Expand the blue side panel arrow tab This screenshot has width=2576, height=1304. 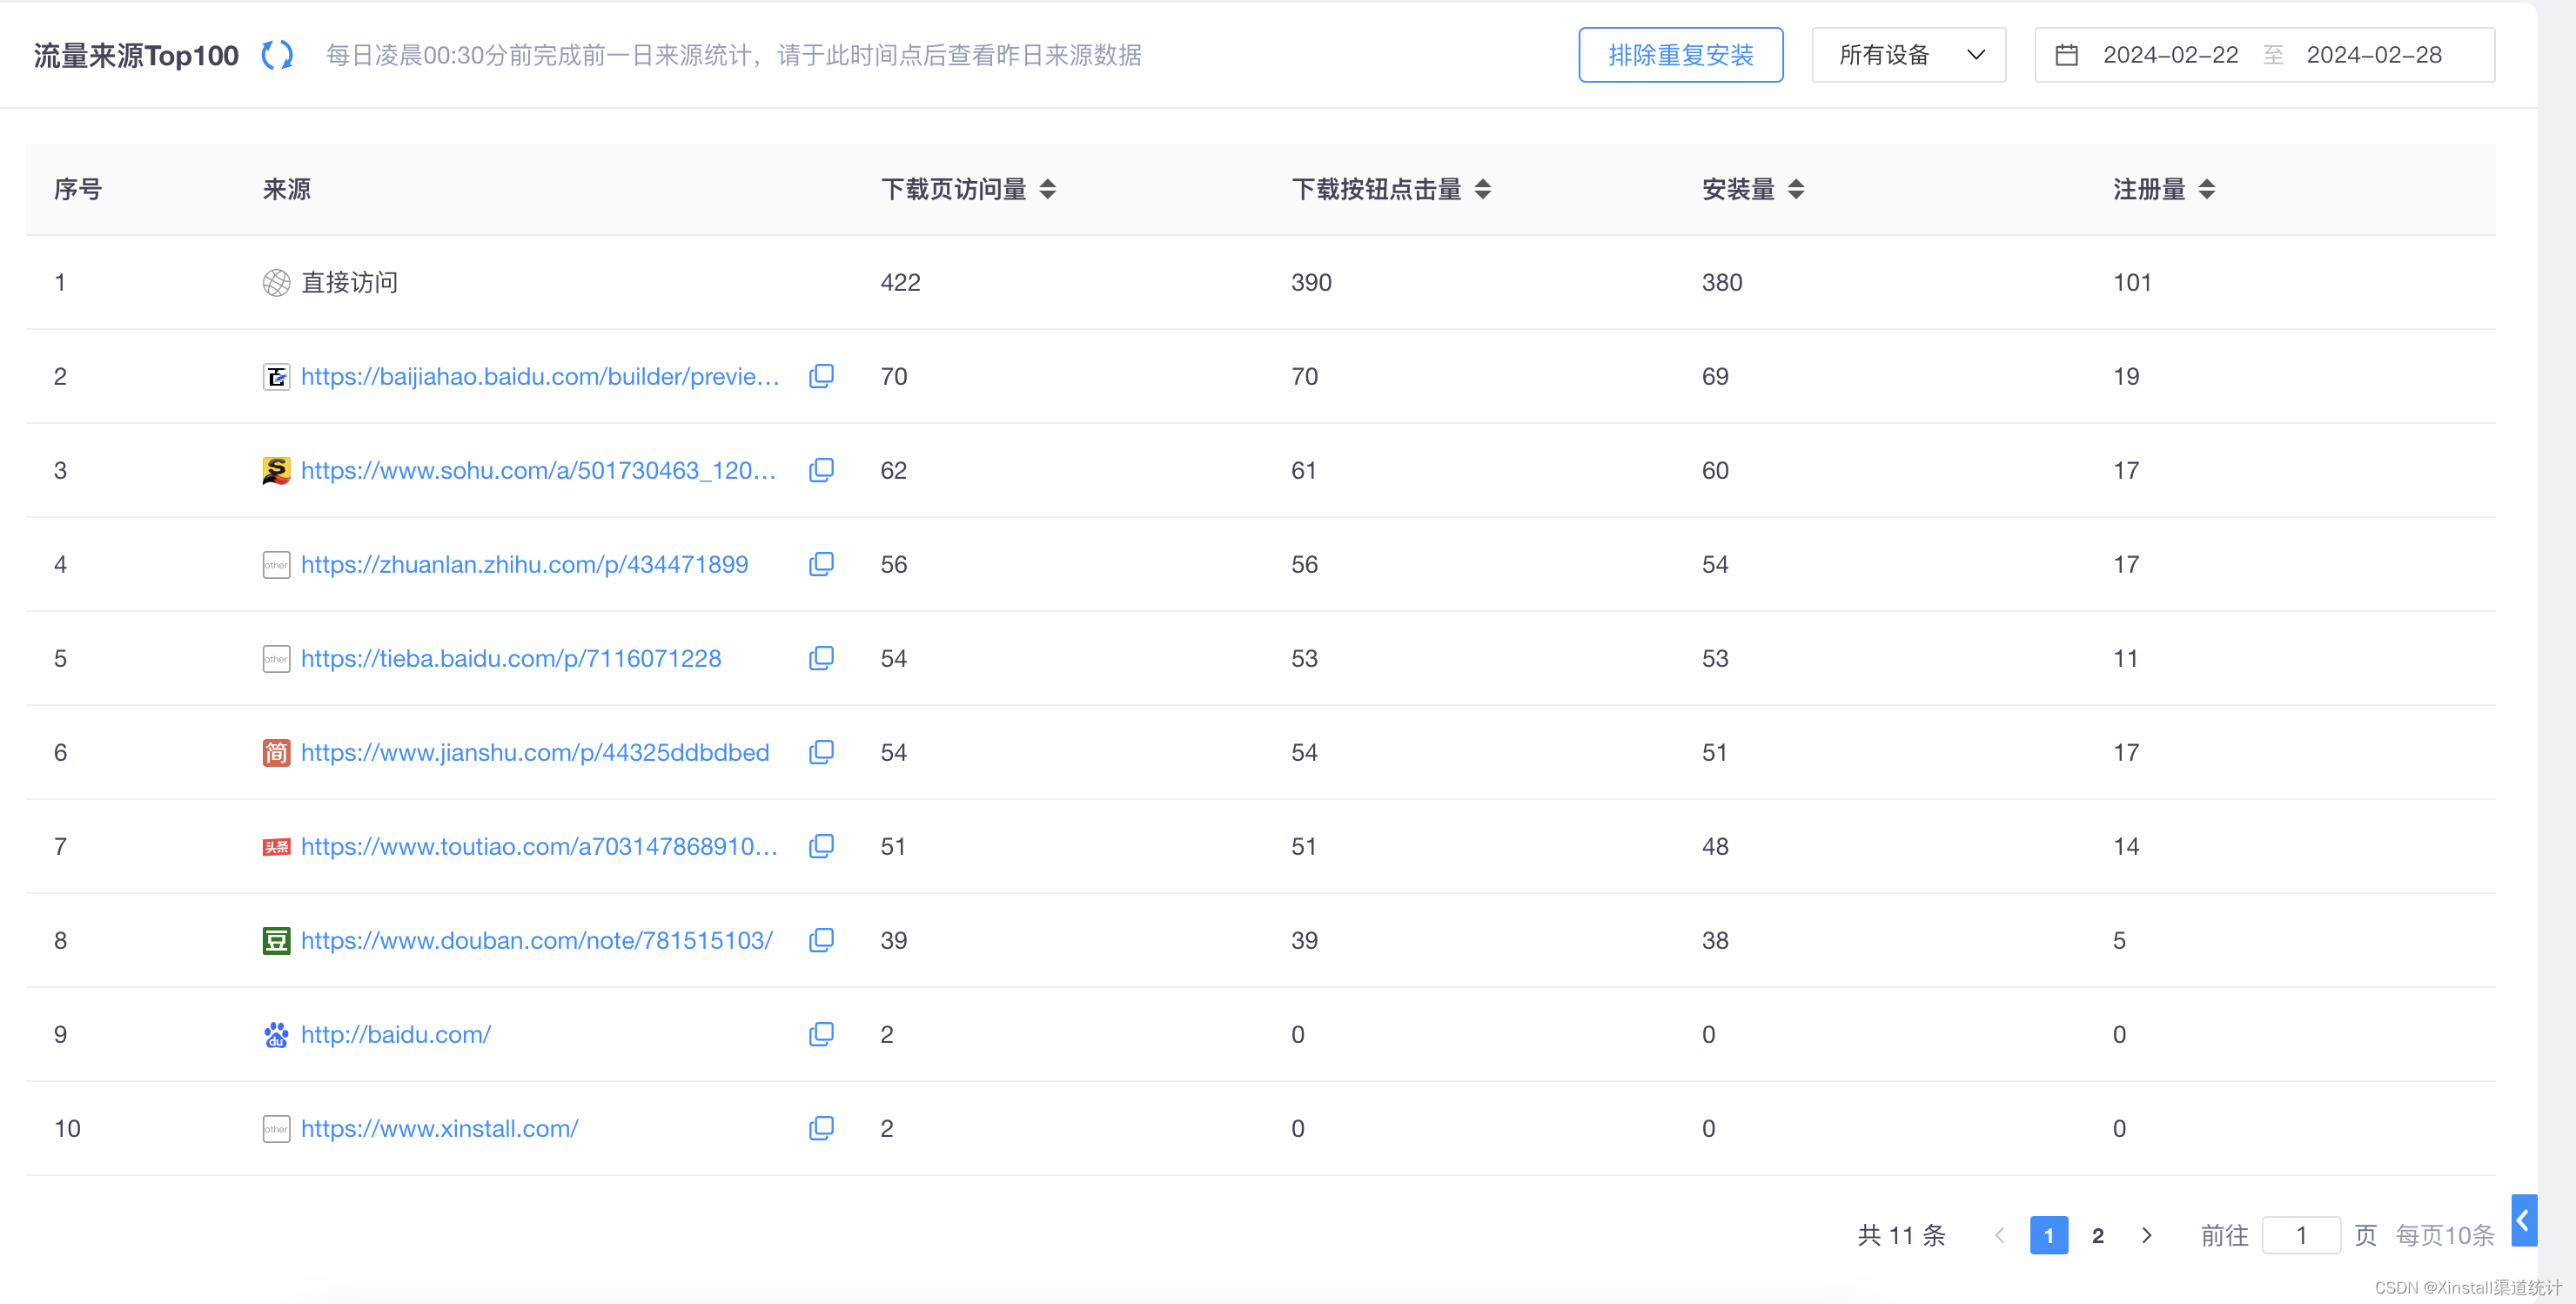2523,1220
